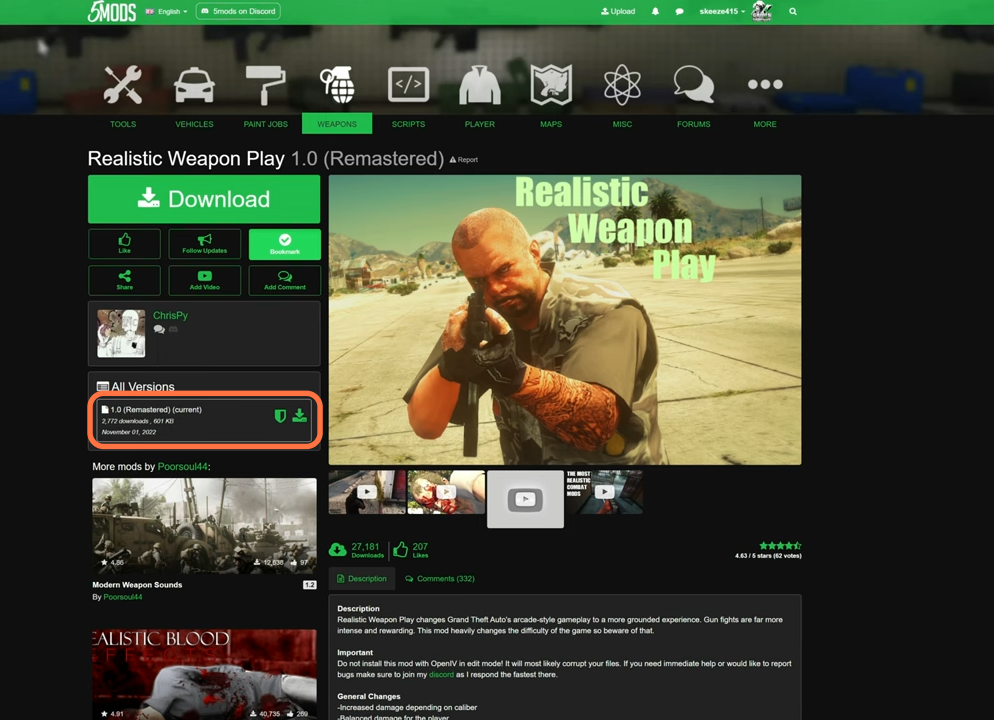Select the More menu label

765,124
